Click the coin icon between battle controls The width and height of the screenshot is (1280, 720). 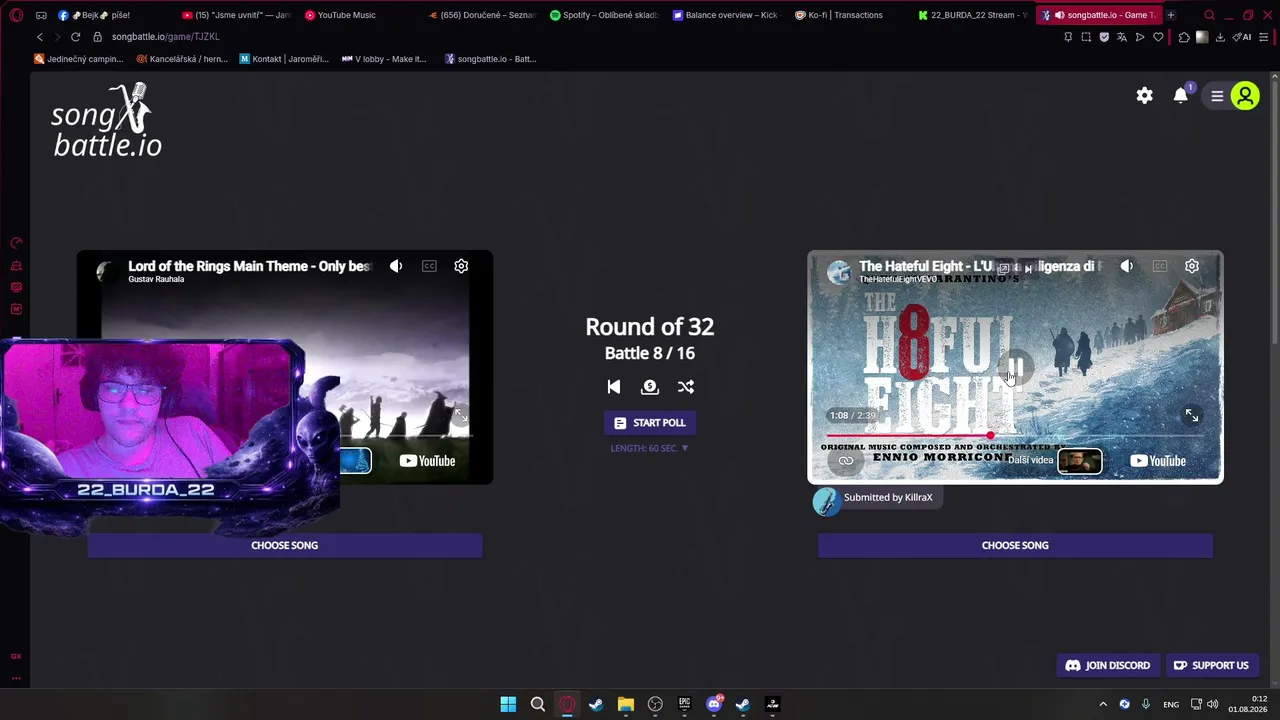[x=650, y=387]
